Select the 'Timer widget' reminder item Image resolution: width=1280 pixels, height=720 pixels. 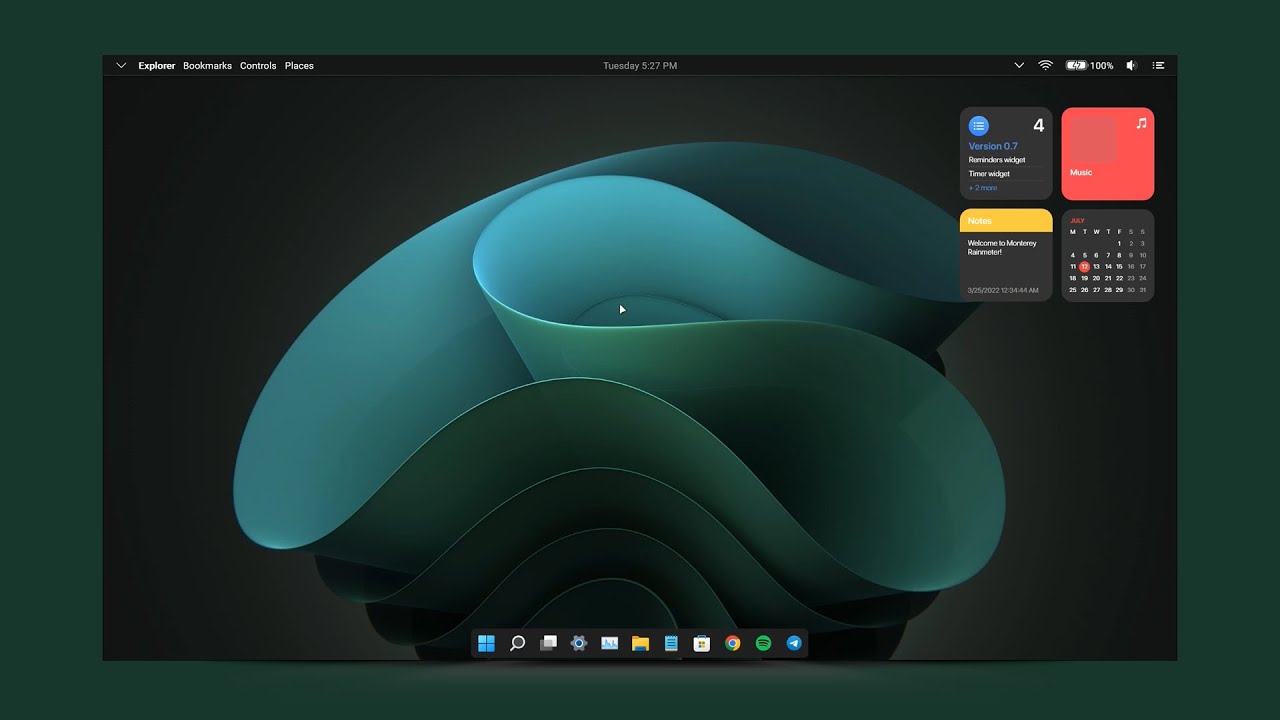tap(989, 174)
